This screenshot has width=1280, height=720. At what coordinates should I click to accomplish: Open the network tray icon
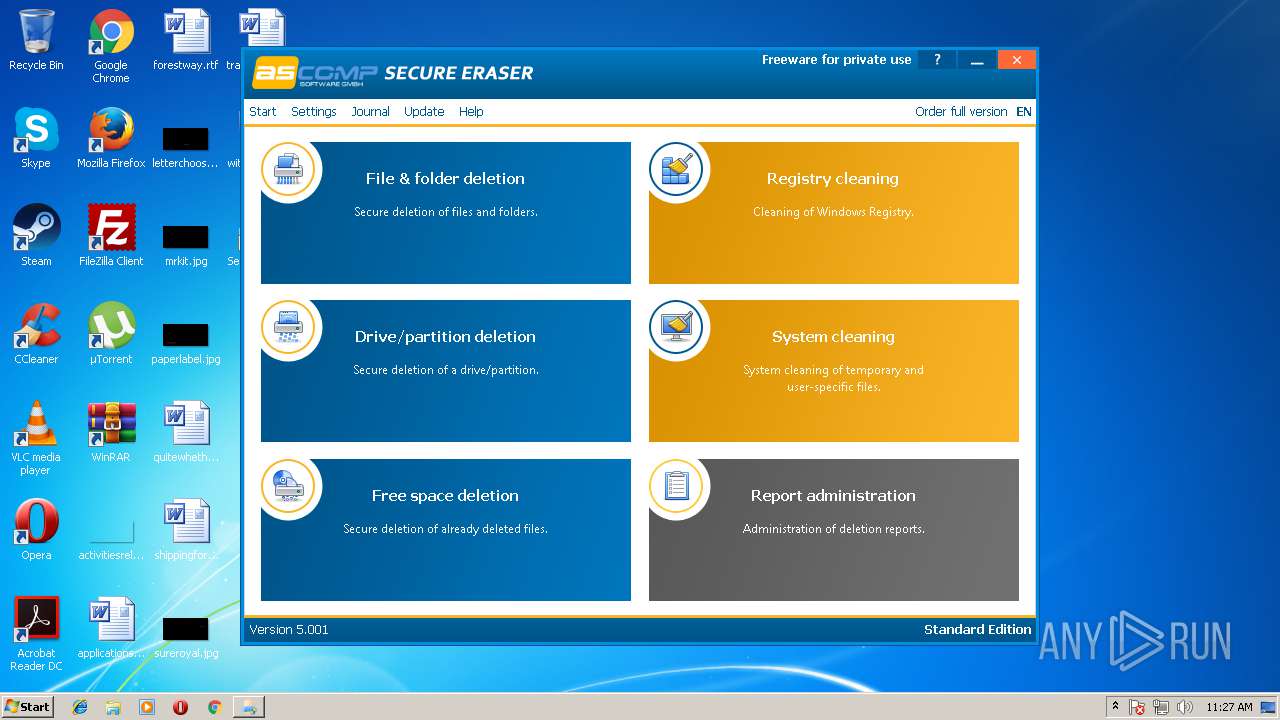tap(1161, 707)
